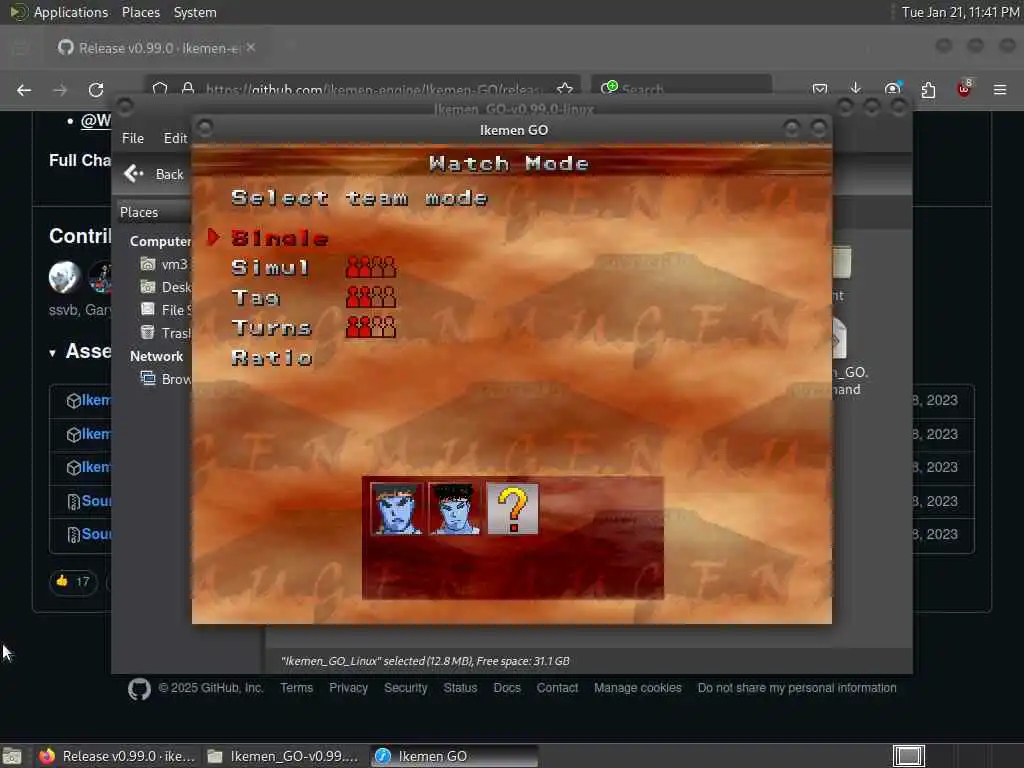Switch to Ikemen_GO-v0.99 folder taskbar item
Screen dimensions: 1024x768
(285, 756)
